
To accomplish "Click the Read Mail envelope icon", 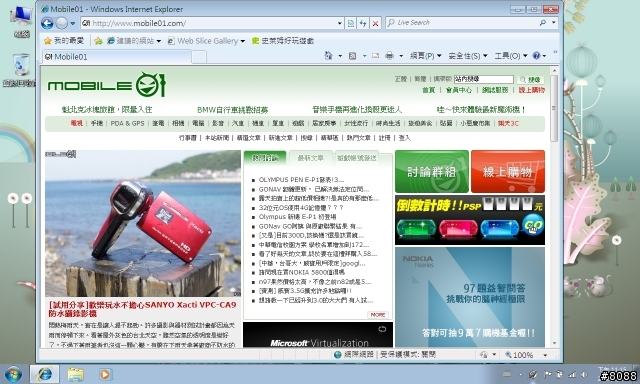I will pos(375,56).
